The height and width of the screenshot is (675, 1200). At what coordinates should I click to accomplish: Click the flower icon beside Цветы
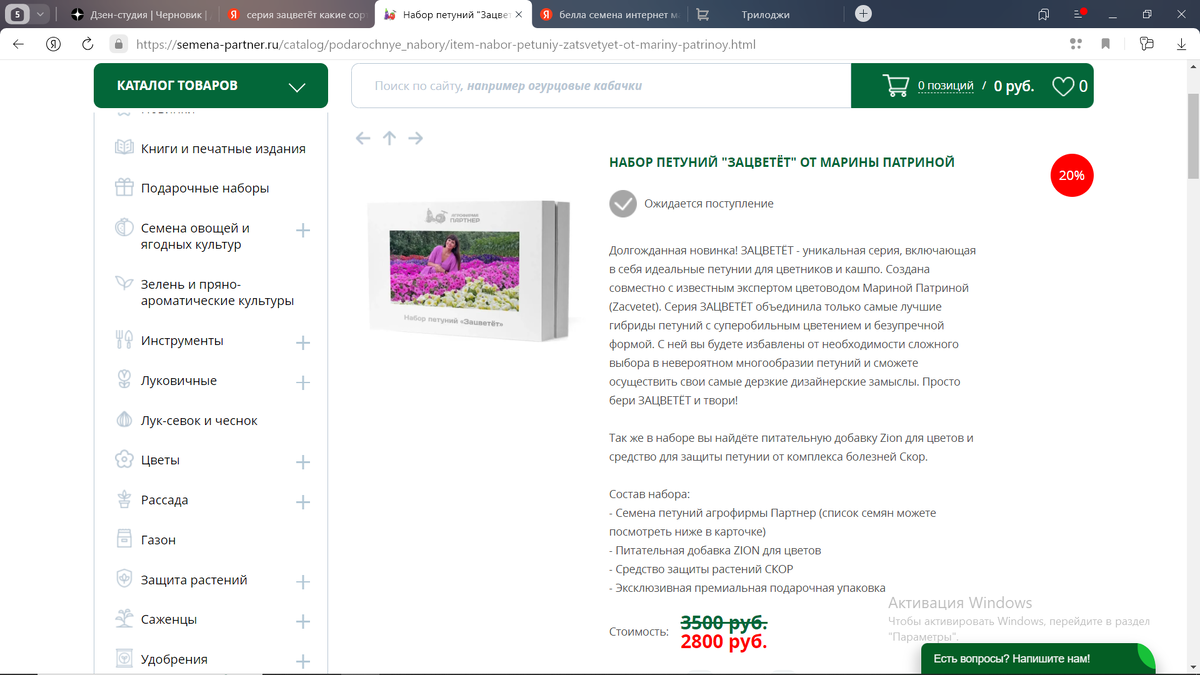(x=124, y=459)
